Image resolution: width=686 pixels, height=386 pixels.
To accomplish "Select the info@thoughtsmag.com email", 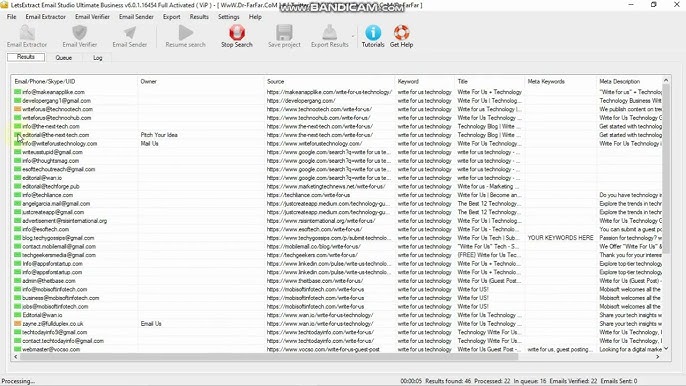I will click(50, 161).
